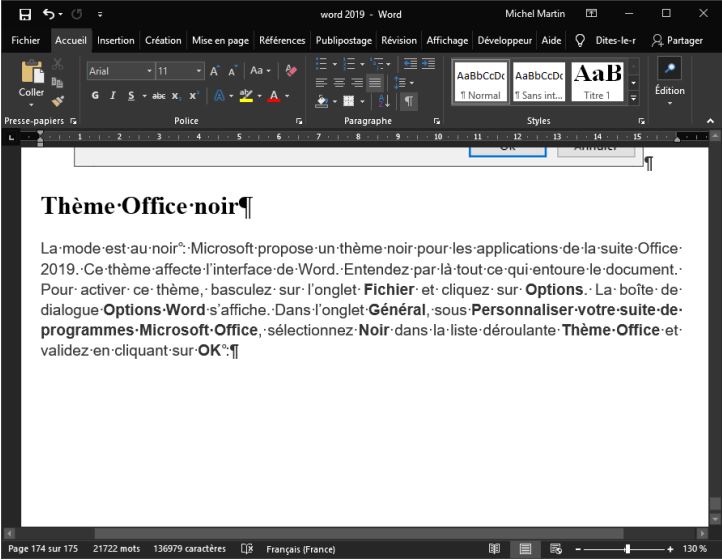
Task: Select the Format Painter brush icon
Action: (57, 101)
